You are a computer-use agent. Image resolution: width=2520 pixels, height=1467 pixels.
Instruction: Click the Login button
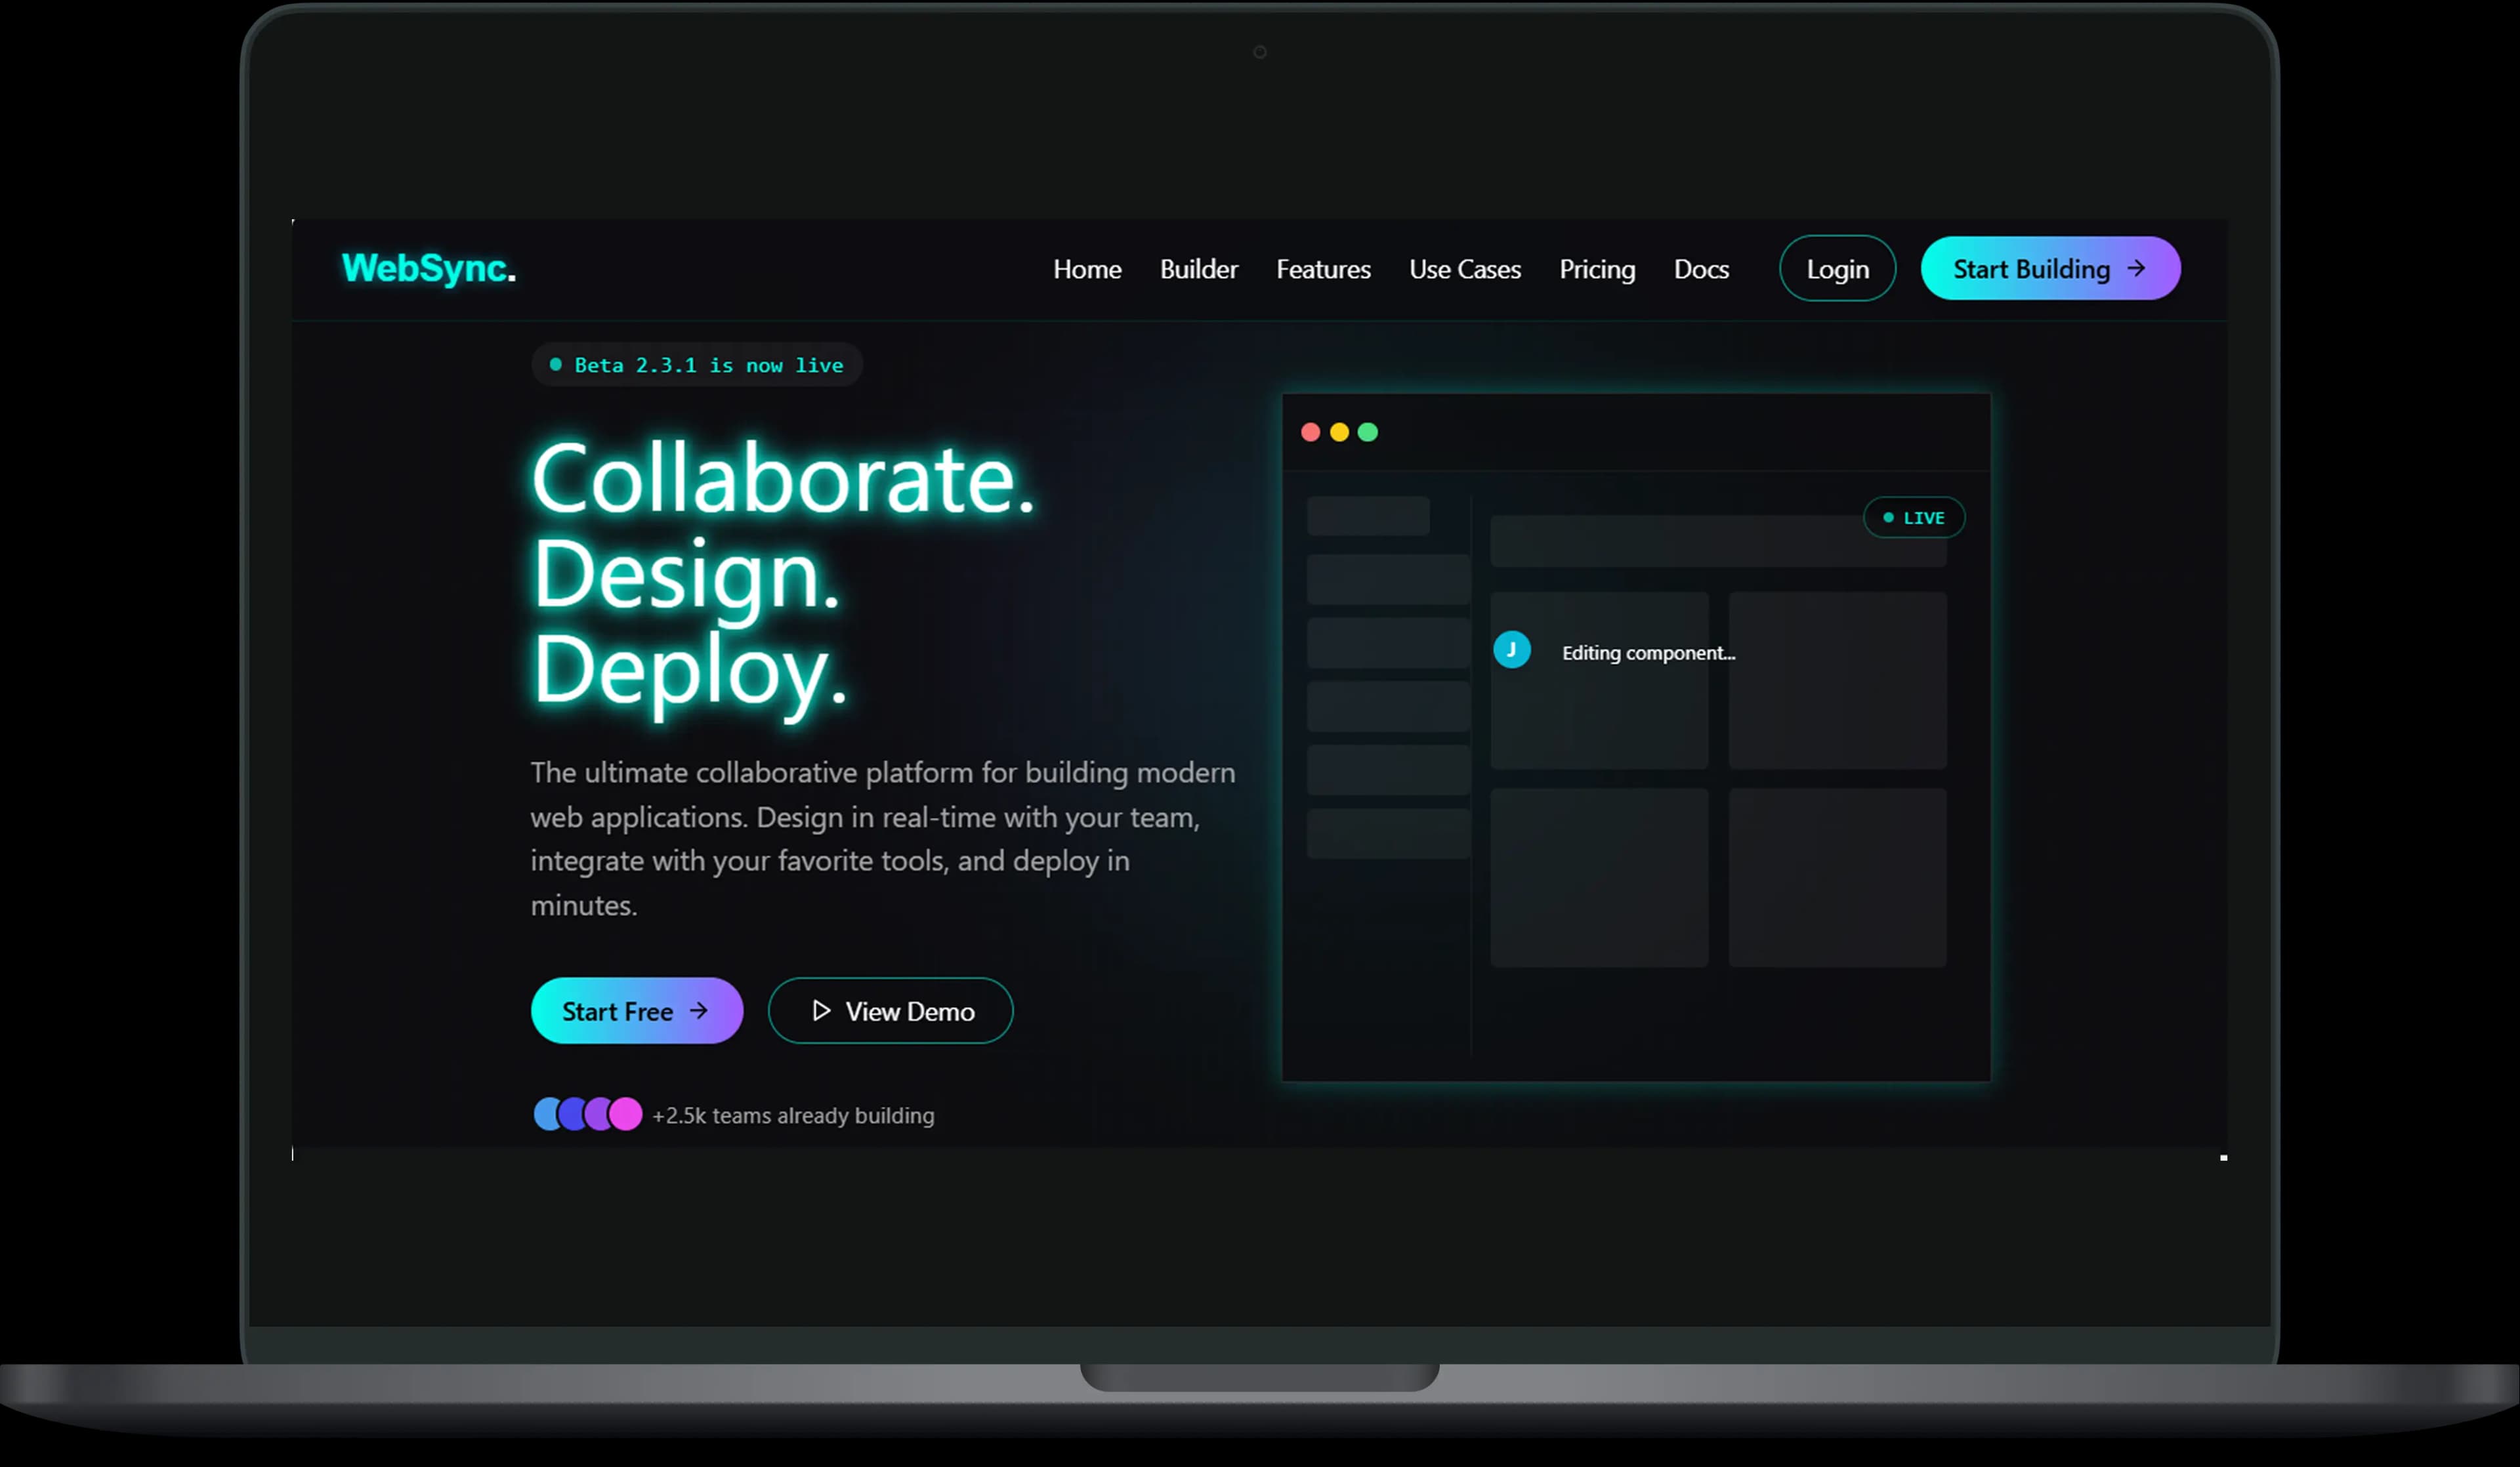(1837, 268)
